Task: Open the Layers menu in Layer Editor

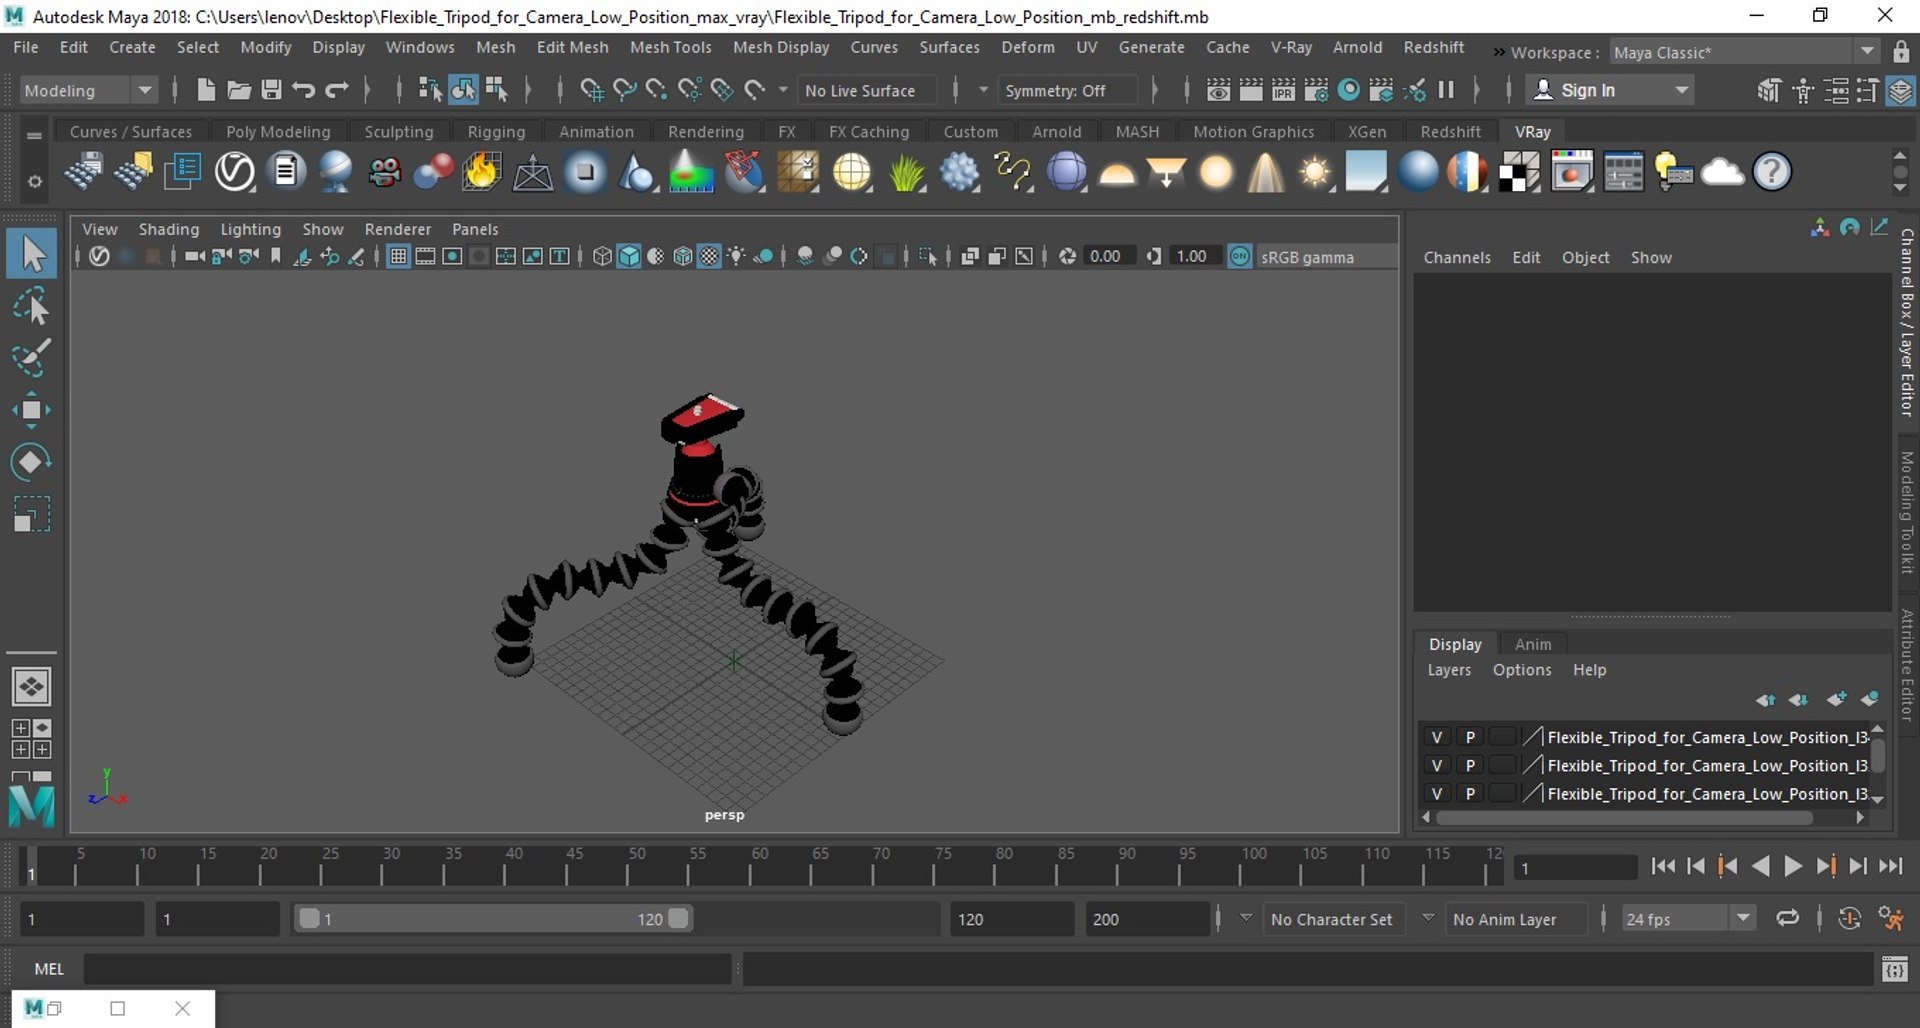Action: pos(1448,670)
